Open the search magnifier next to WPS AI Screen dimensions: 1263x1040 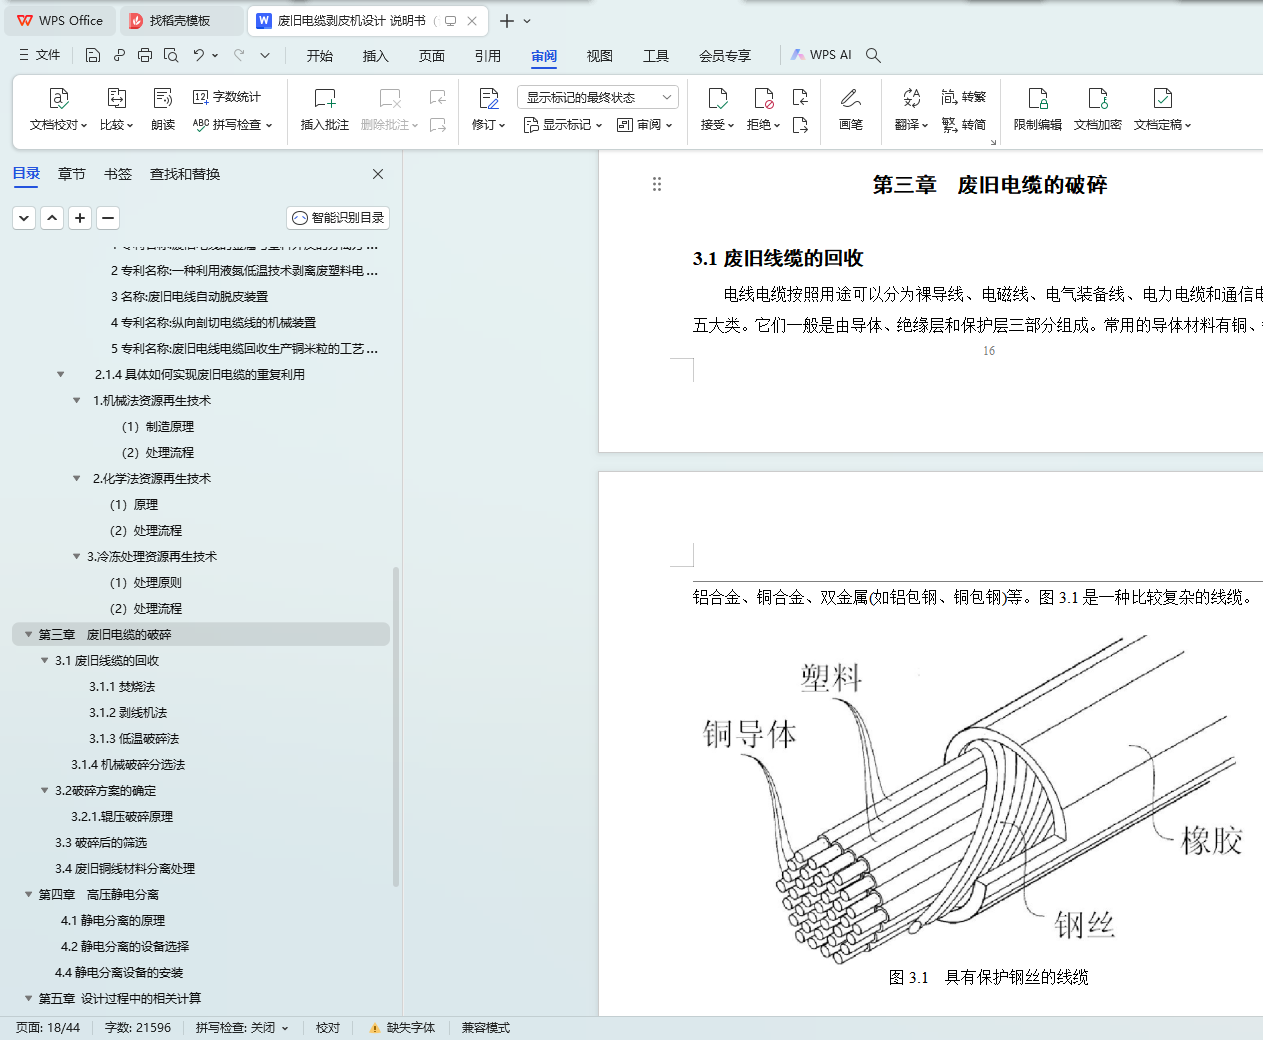click(873, 55)
